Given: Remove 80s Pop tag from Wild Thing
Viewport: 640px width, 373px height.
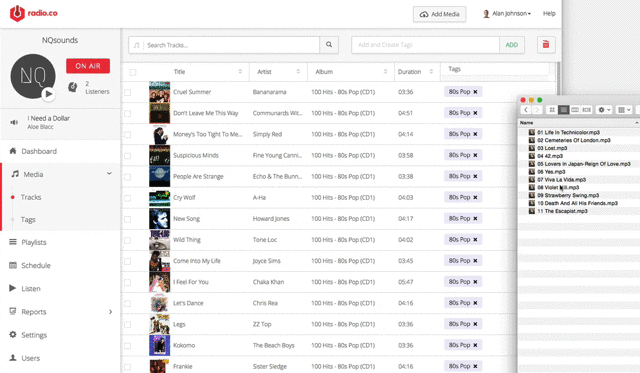Looking at the screenshot, I should tap(475, 240).
